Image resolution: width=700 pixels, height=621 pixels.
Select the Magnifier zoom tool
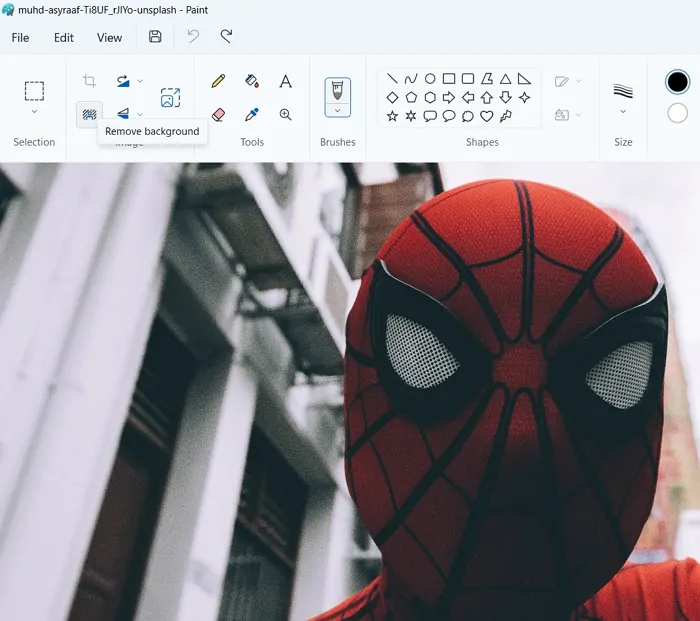tap(286, 115)
